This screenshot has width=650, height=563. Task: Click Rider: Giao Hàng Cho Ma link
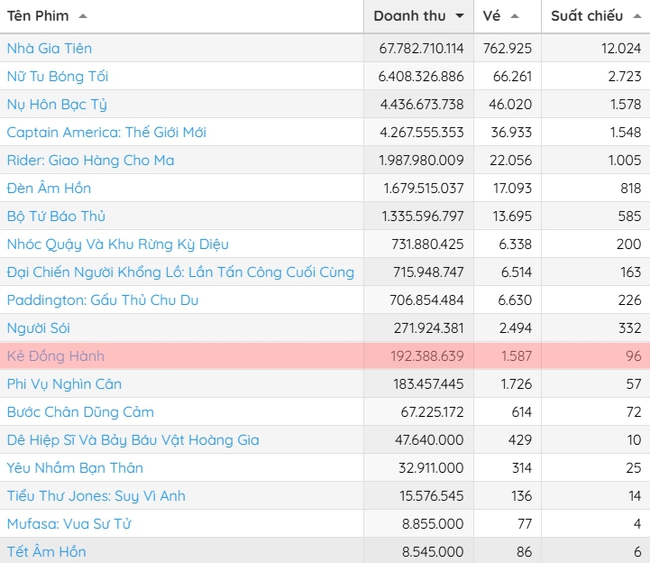click(x=90, y=160)
